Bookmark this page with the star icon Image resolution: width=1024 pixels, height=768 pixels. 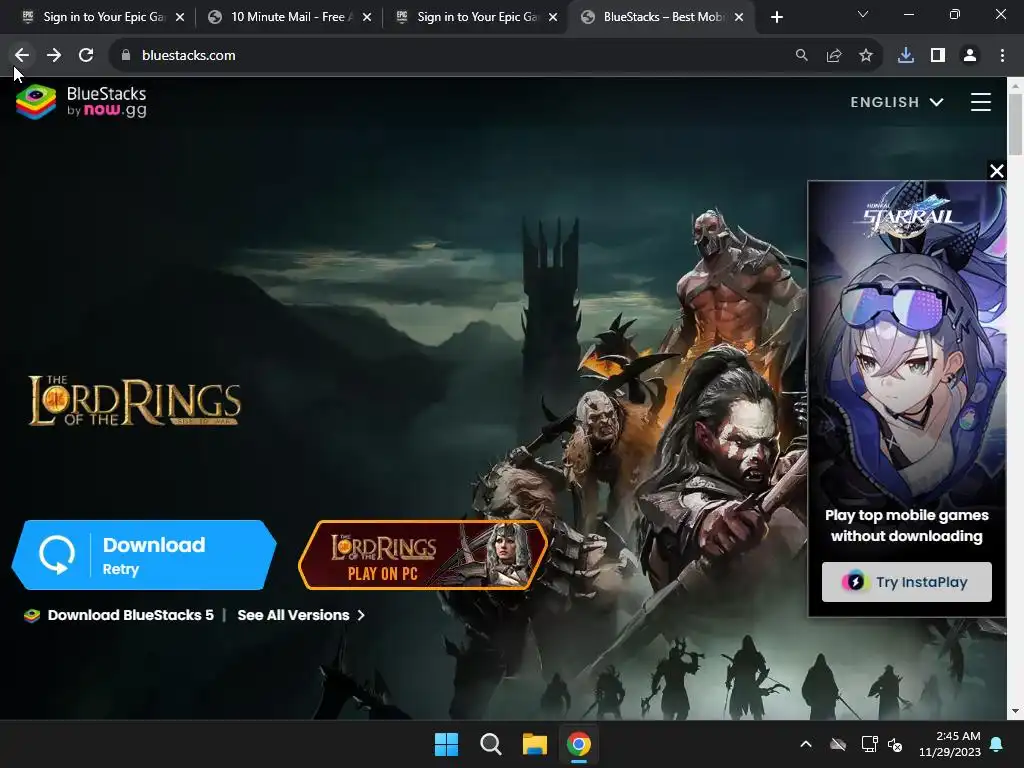(x=866, y=56)
